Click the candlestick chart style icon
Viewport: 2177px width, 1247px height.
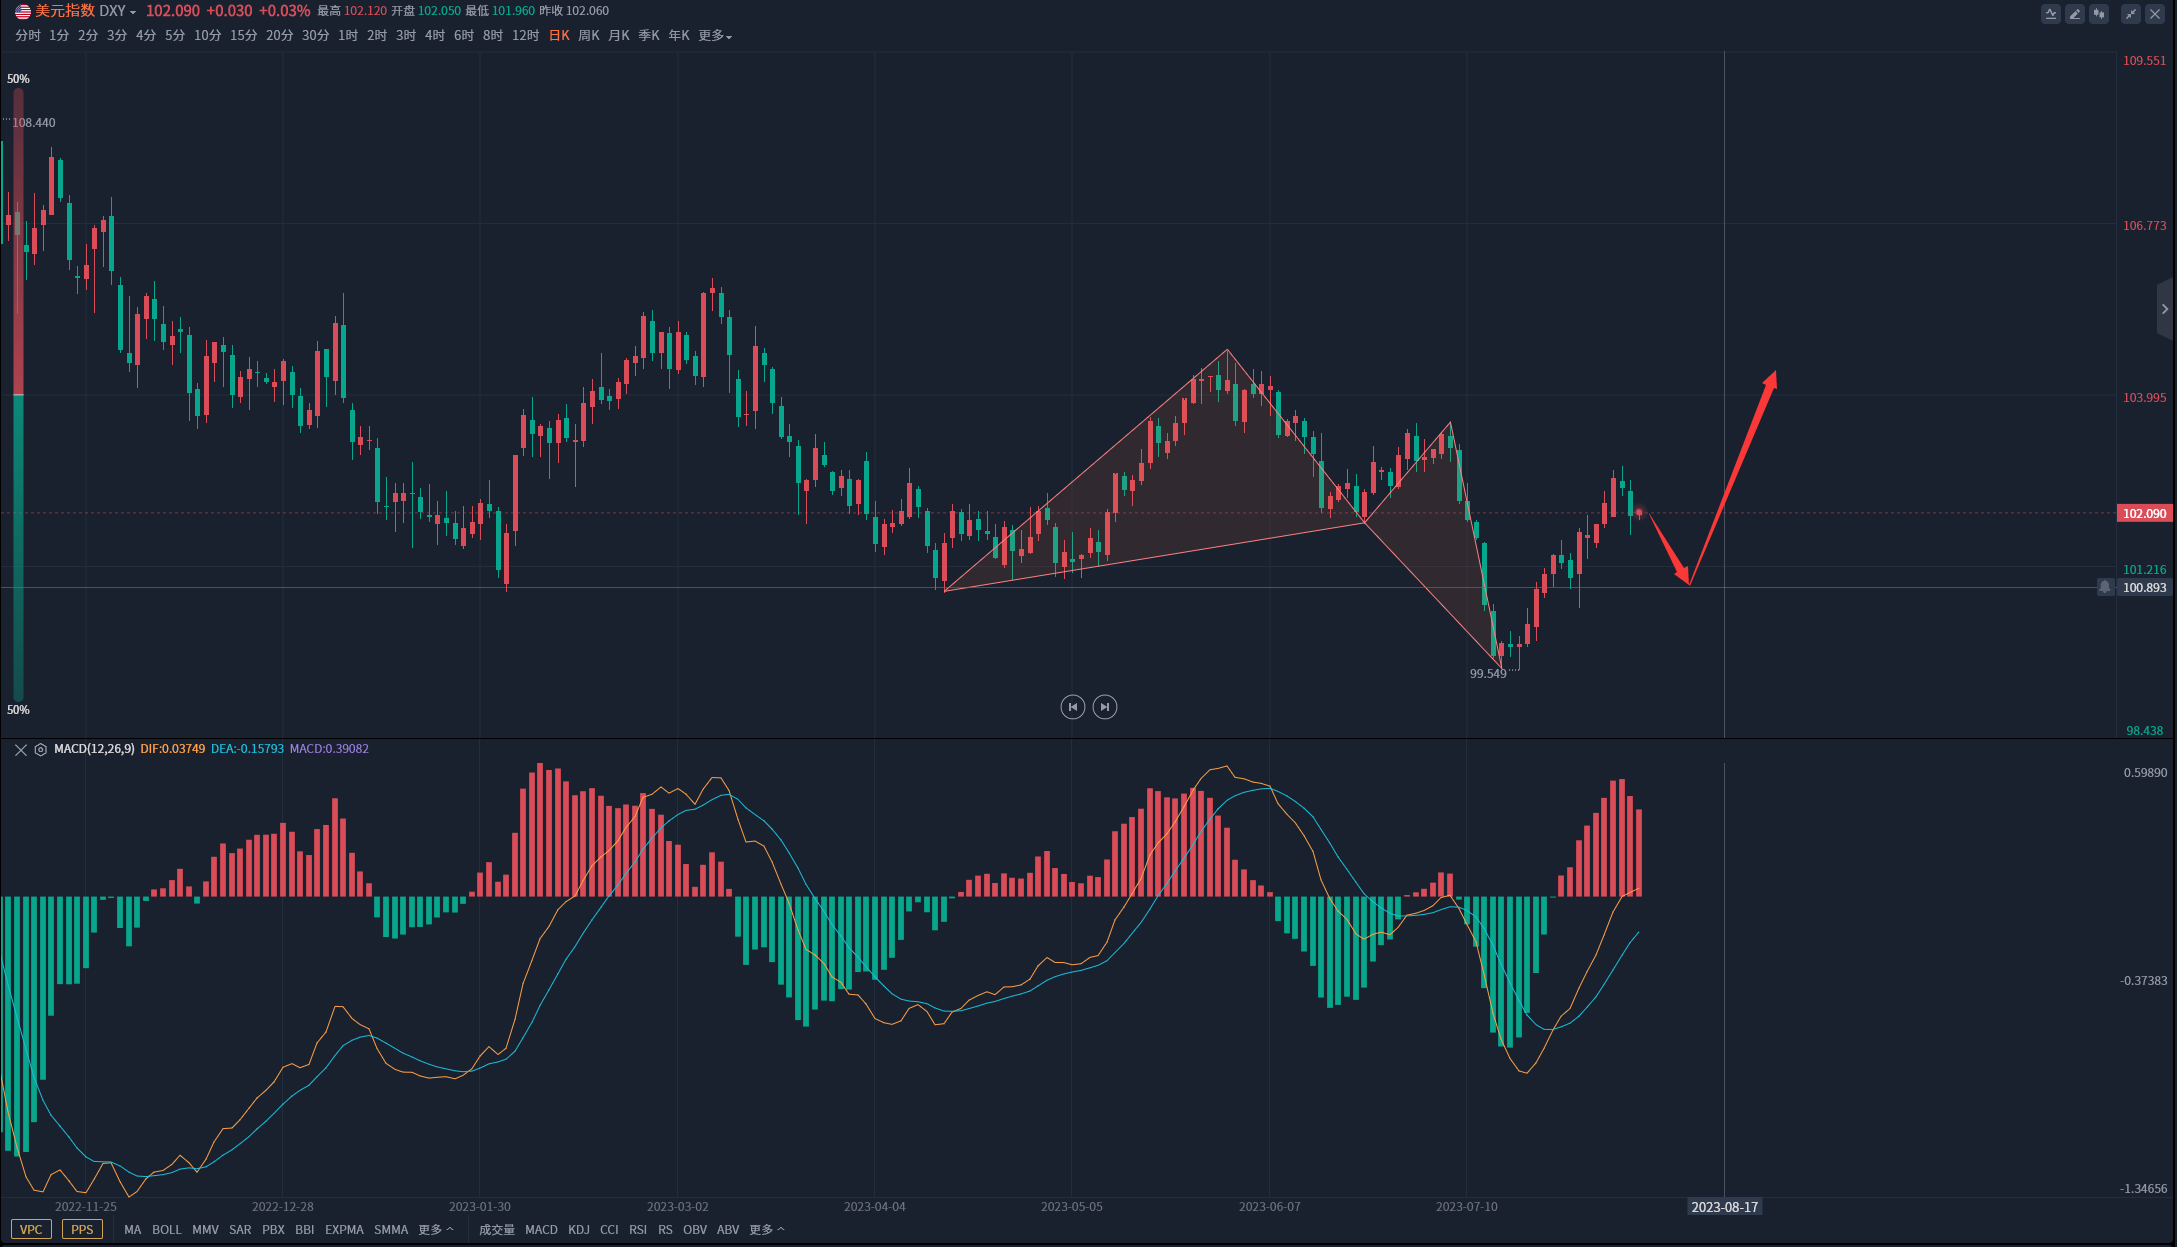2099,14
